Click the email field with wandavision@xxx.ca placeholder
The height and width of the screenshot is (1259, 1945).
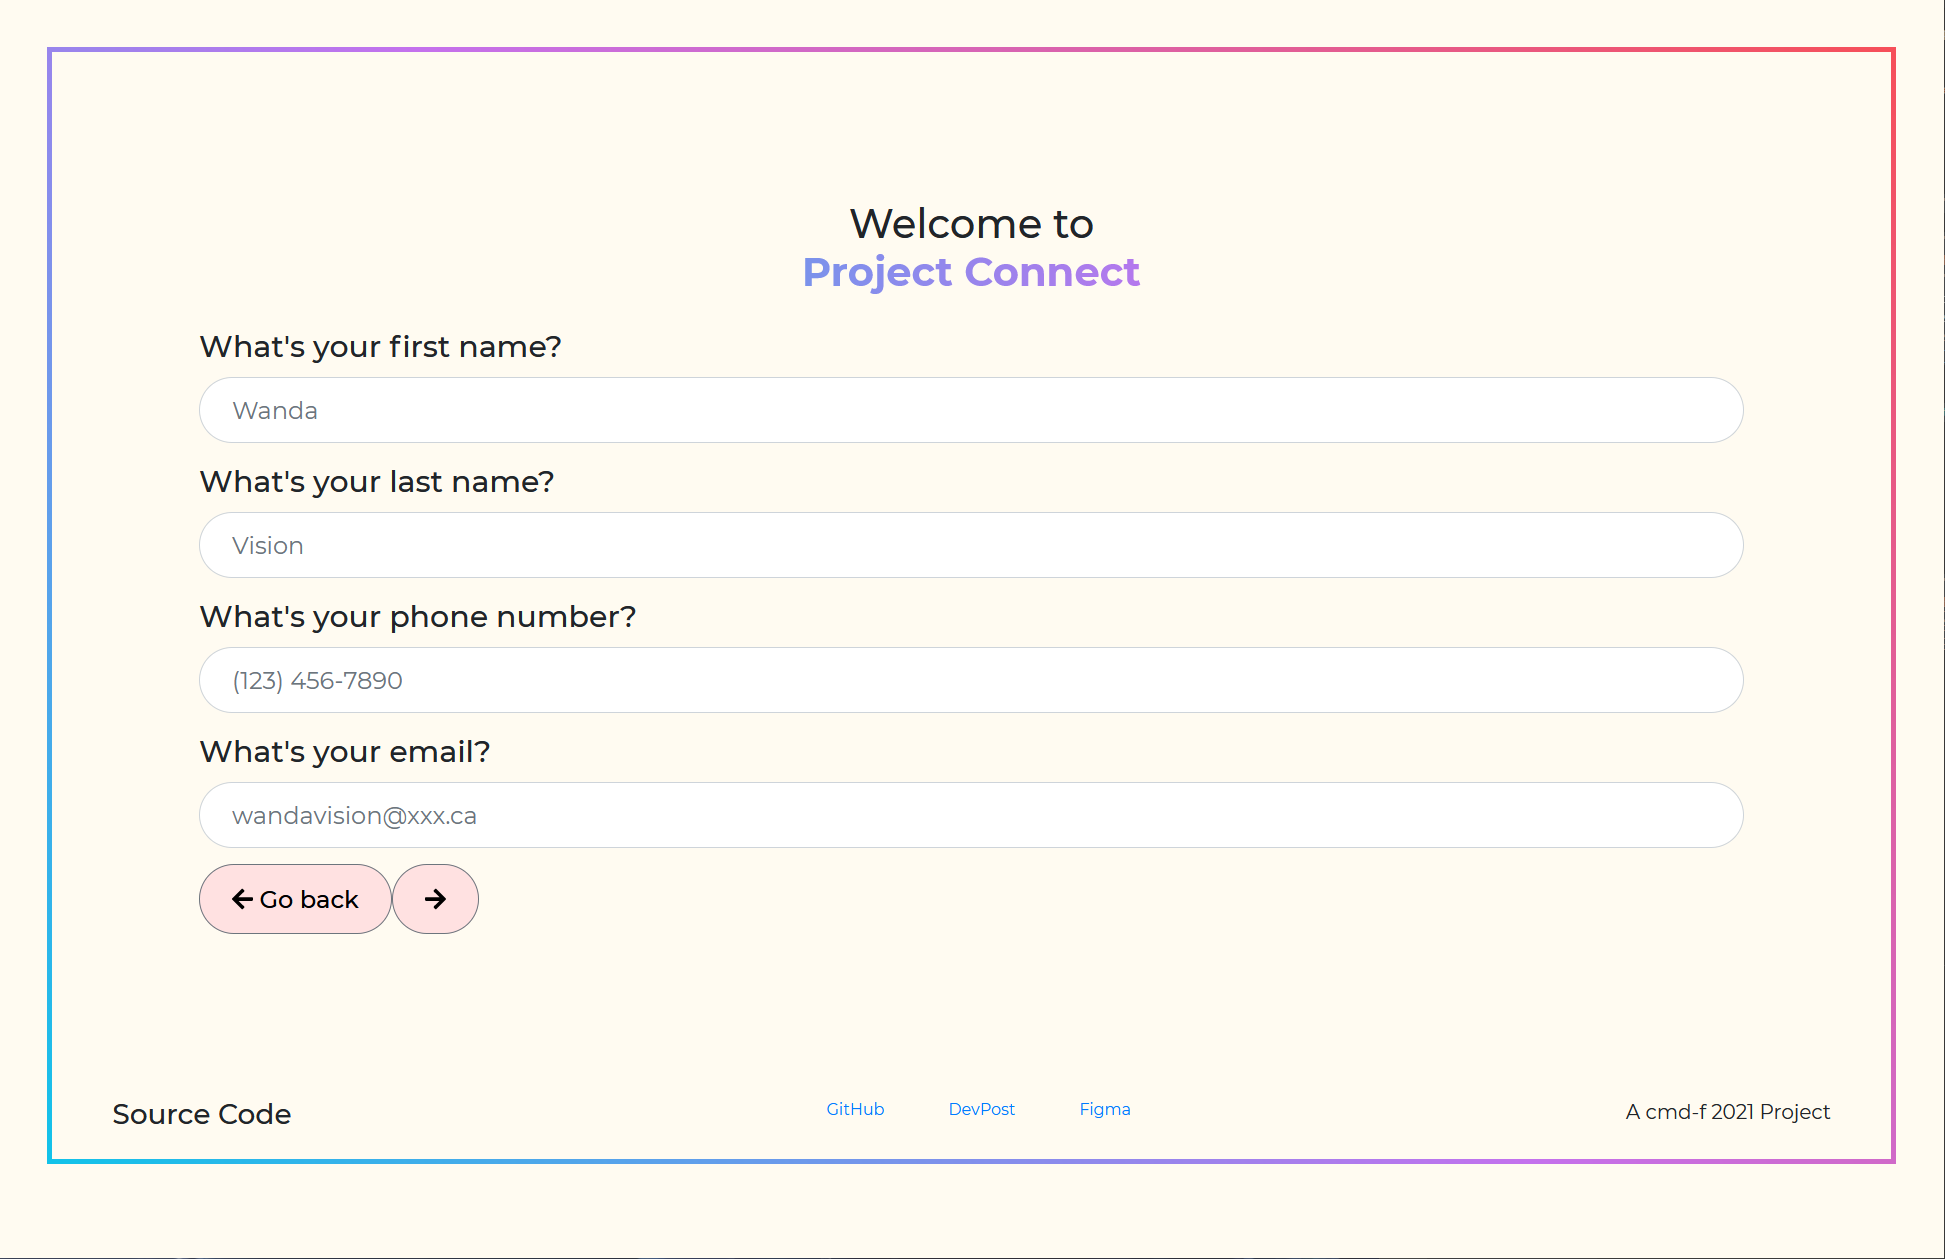(970, 815)
